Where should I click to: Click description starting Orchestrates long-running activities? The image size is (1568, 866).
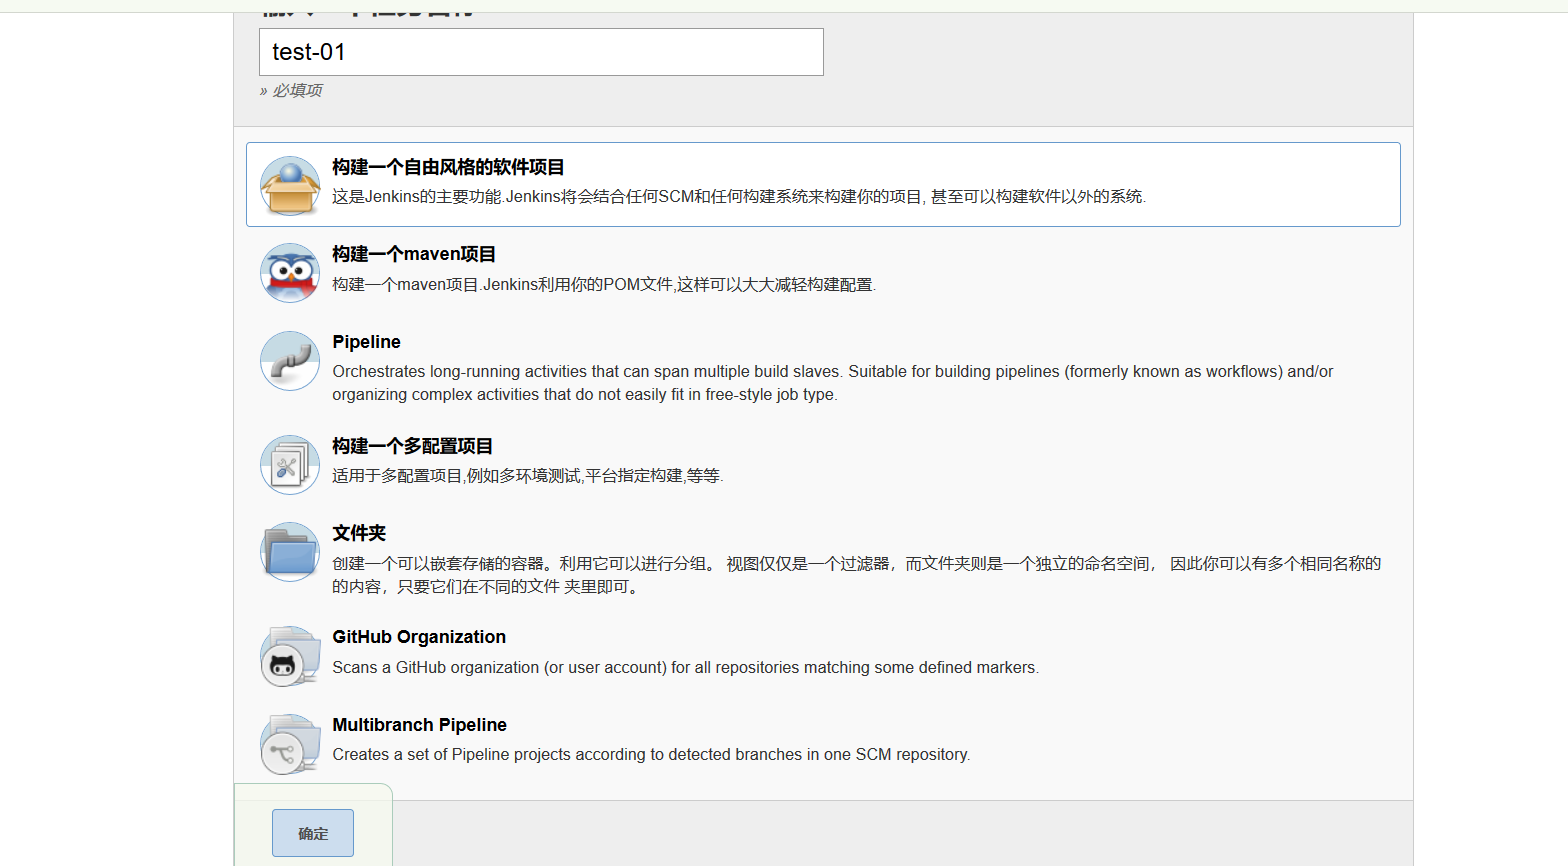(833, 383)
